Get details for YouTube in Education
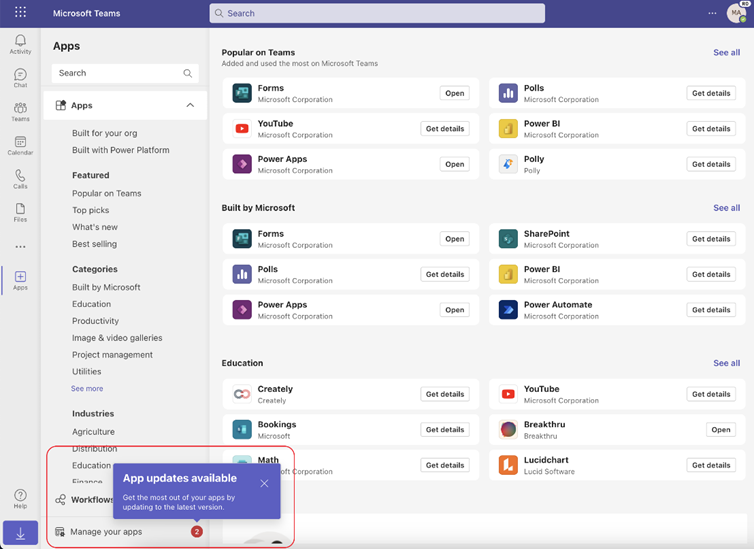754x549 pixels. [x=711, y=394]
